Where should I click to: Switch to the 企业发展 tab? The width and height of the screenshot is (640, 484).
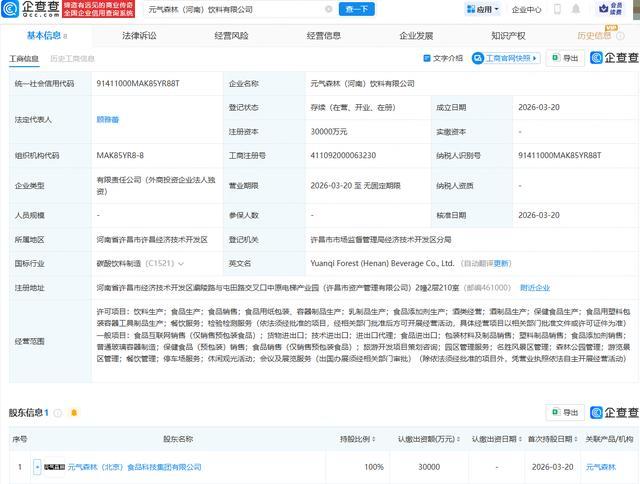(x=416, y=36)
